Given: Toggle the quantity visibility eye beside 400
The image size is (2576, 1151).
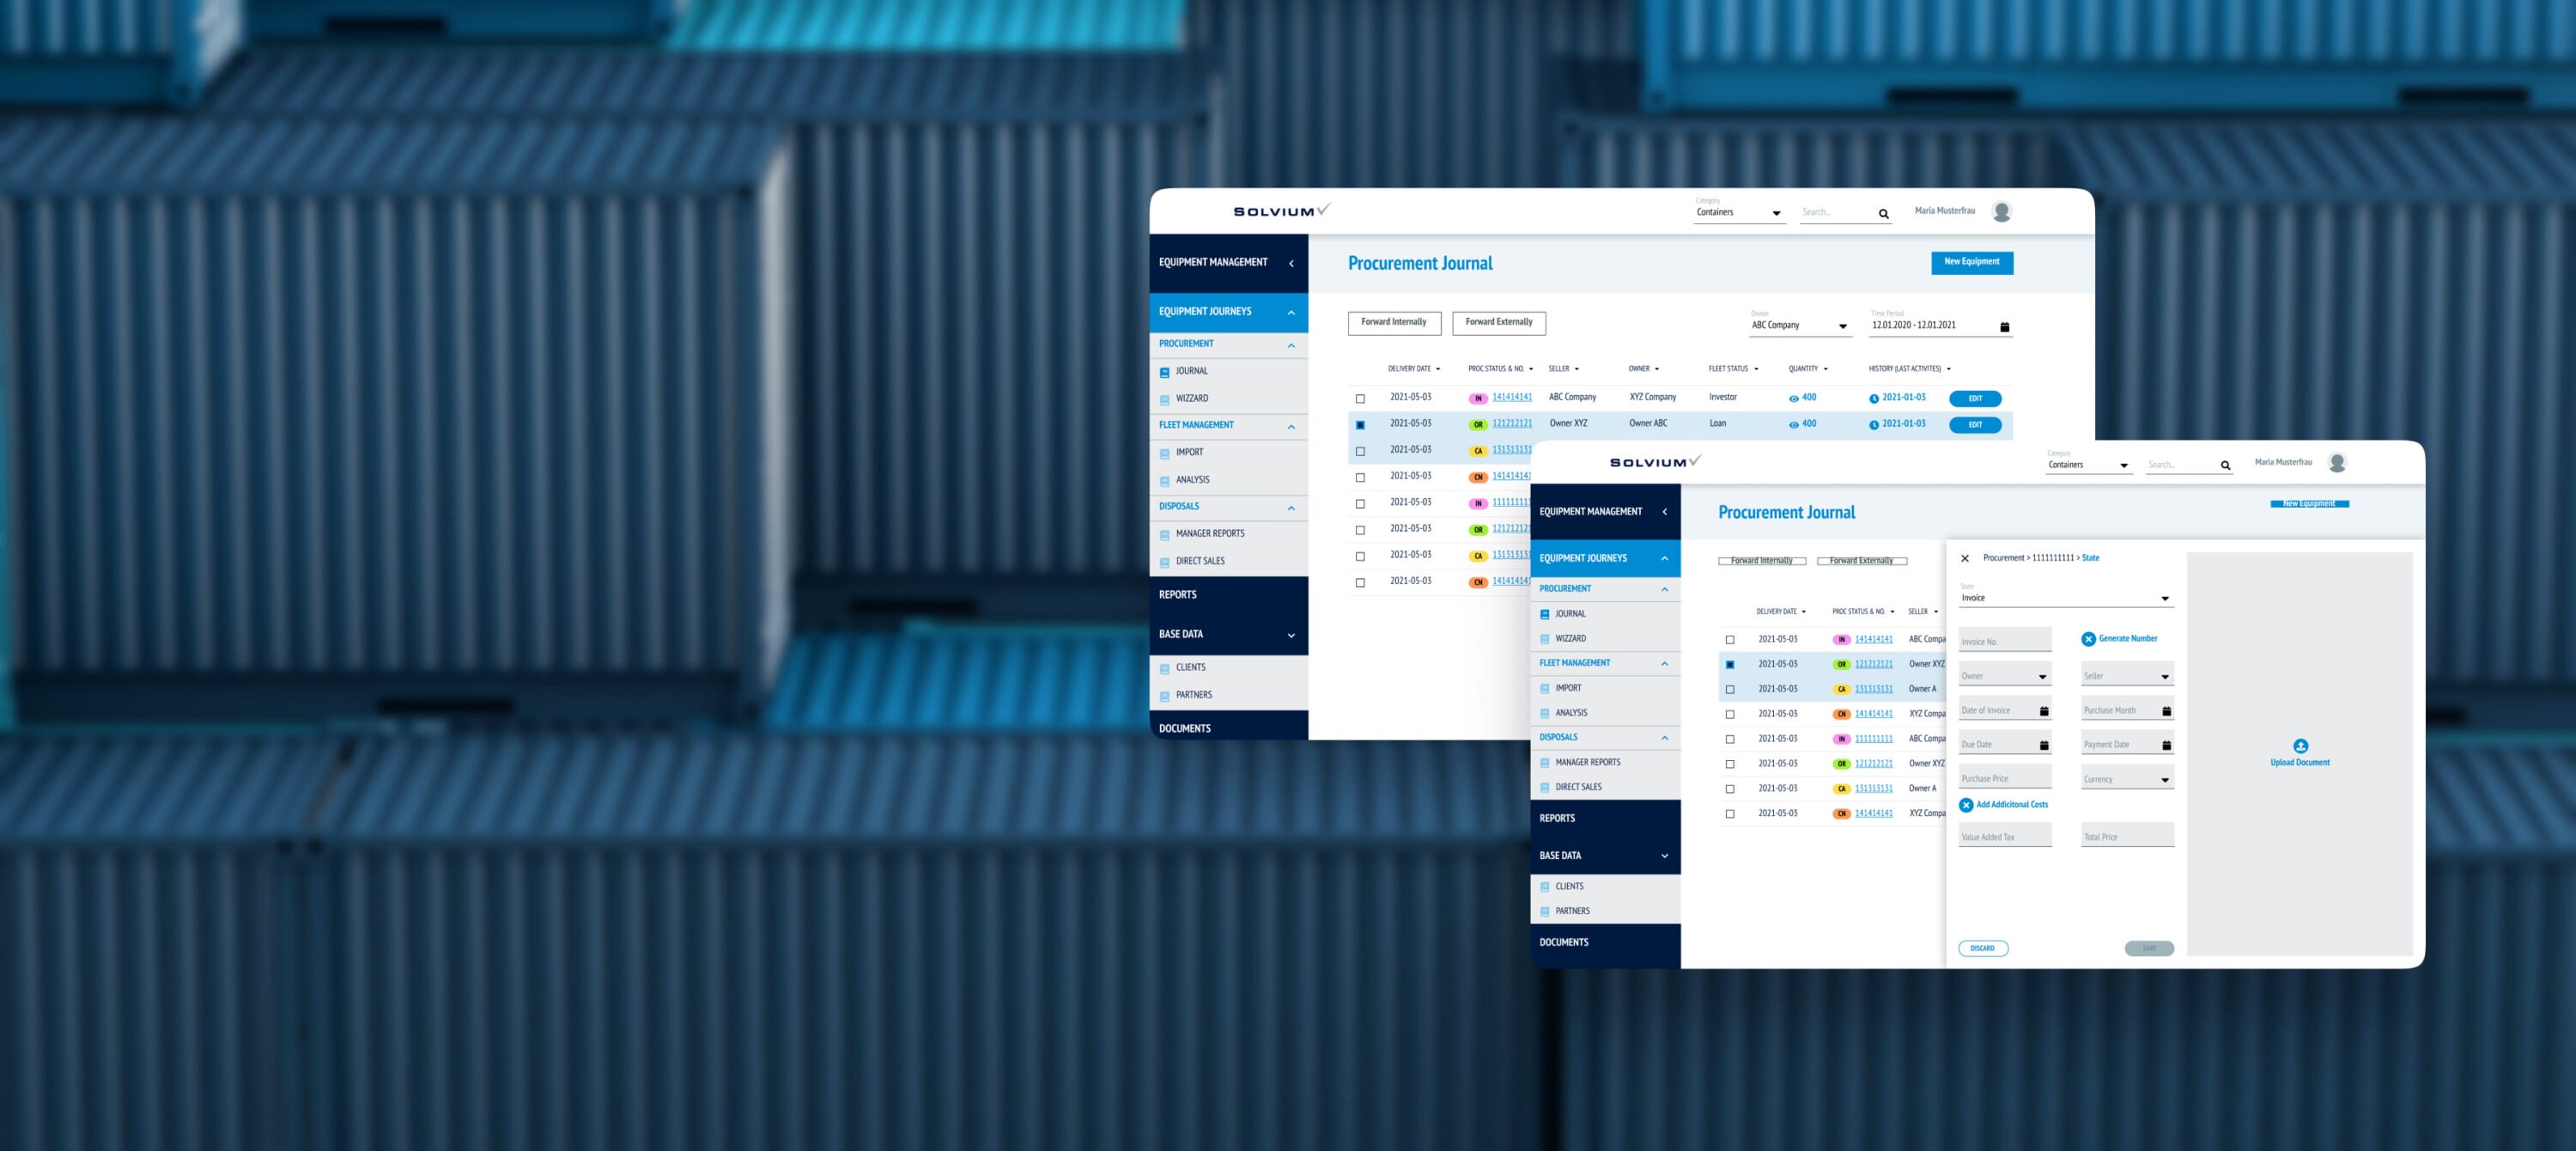Looking at the screenshot, I should click(x=1793, y=397).
